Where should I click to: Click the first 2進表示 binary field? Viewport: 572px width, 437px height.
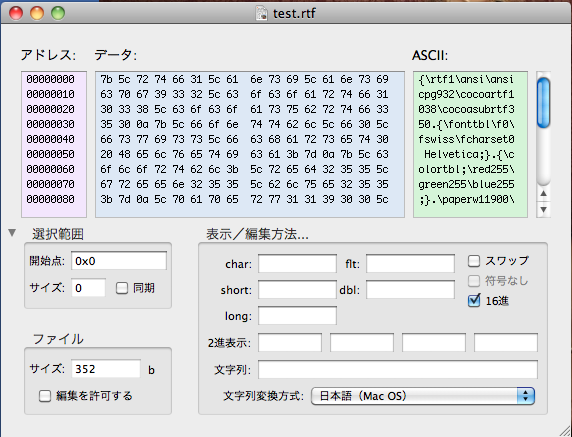pyautogui.click(x=290, y=343)
